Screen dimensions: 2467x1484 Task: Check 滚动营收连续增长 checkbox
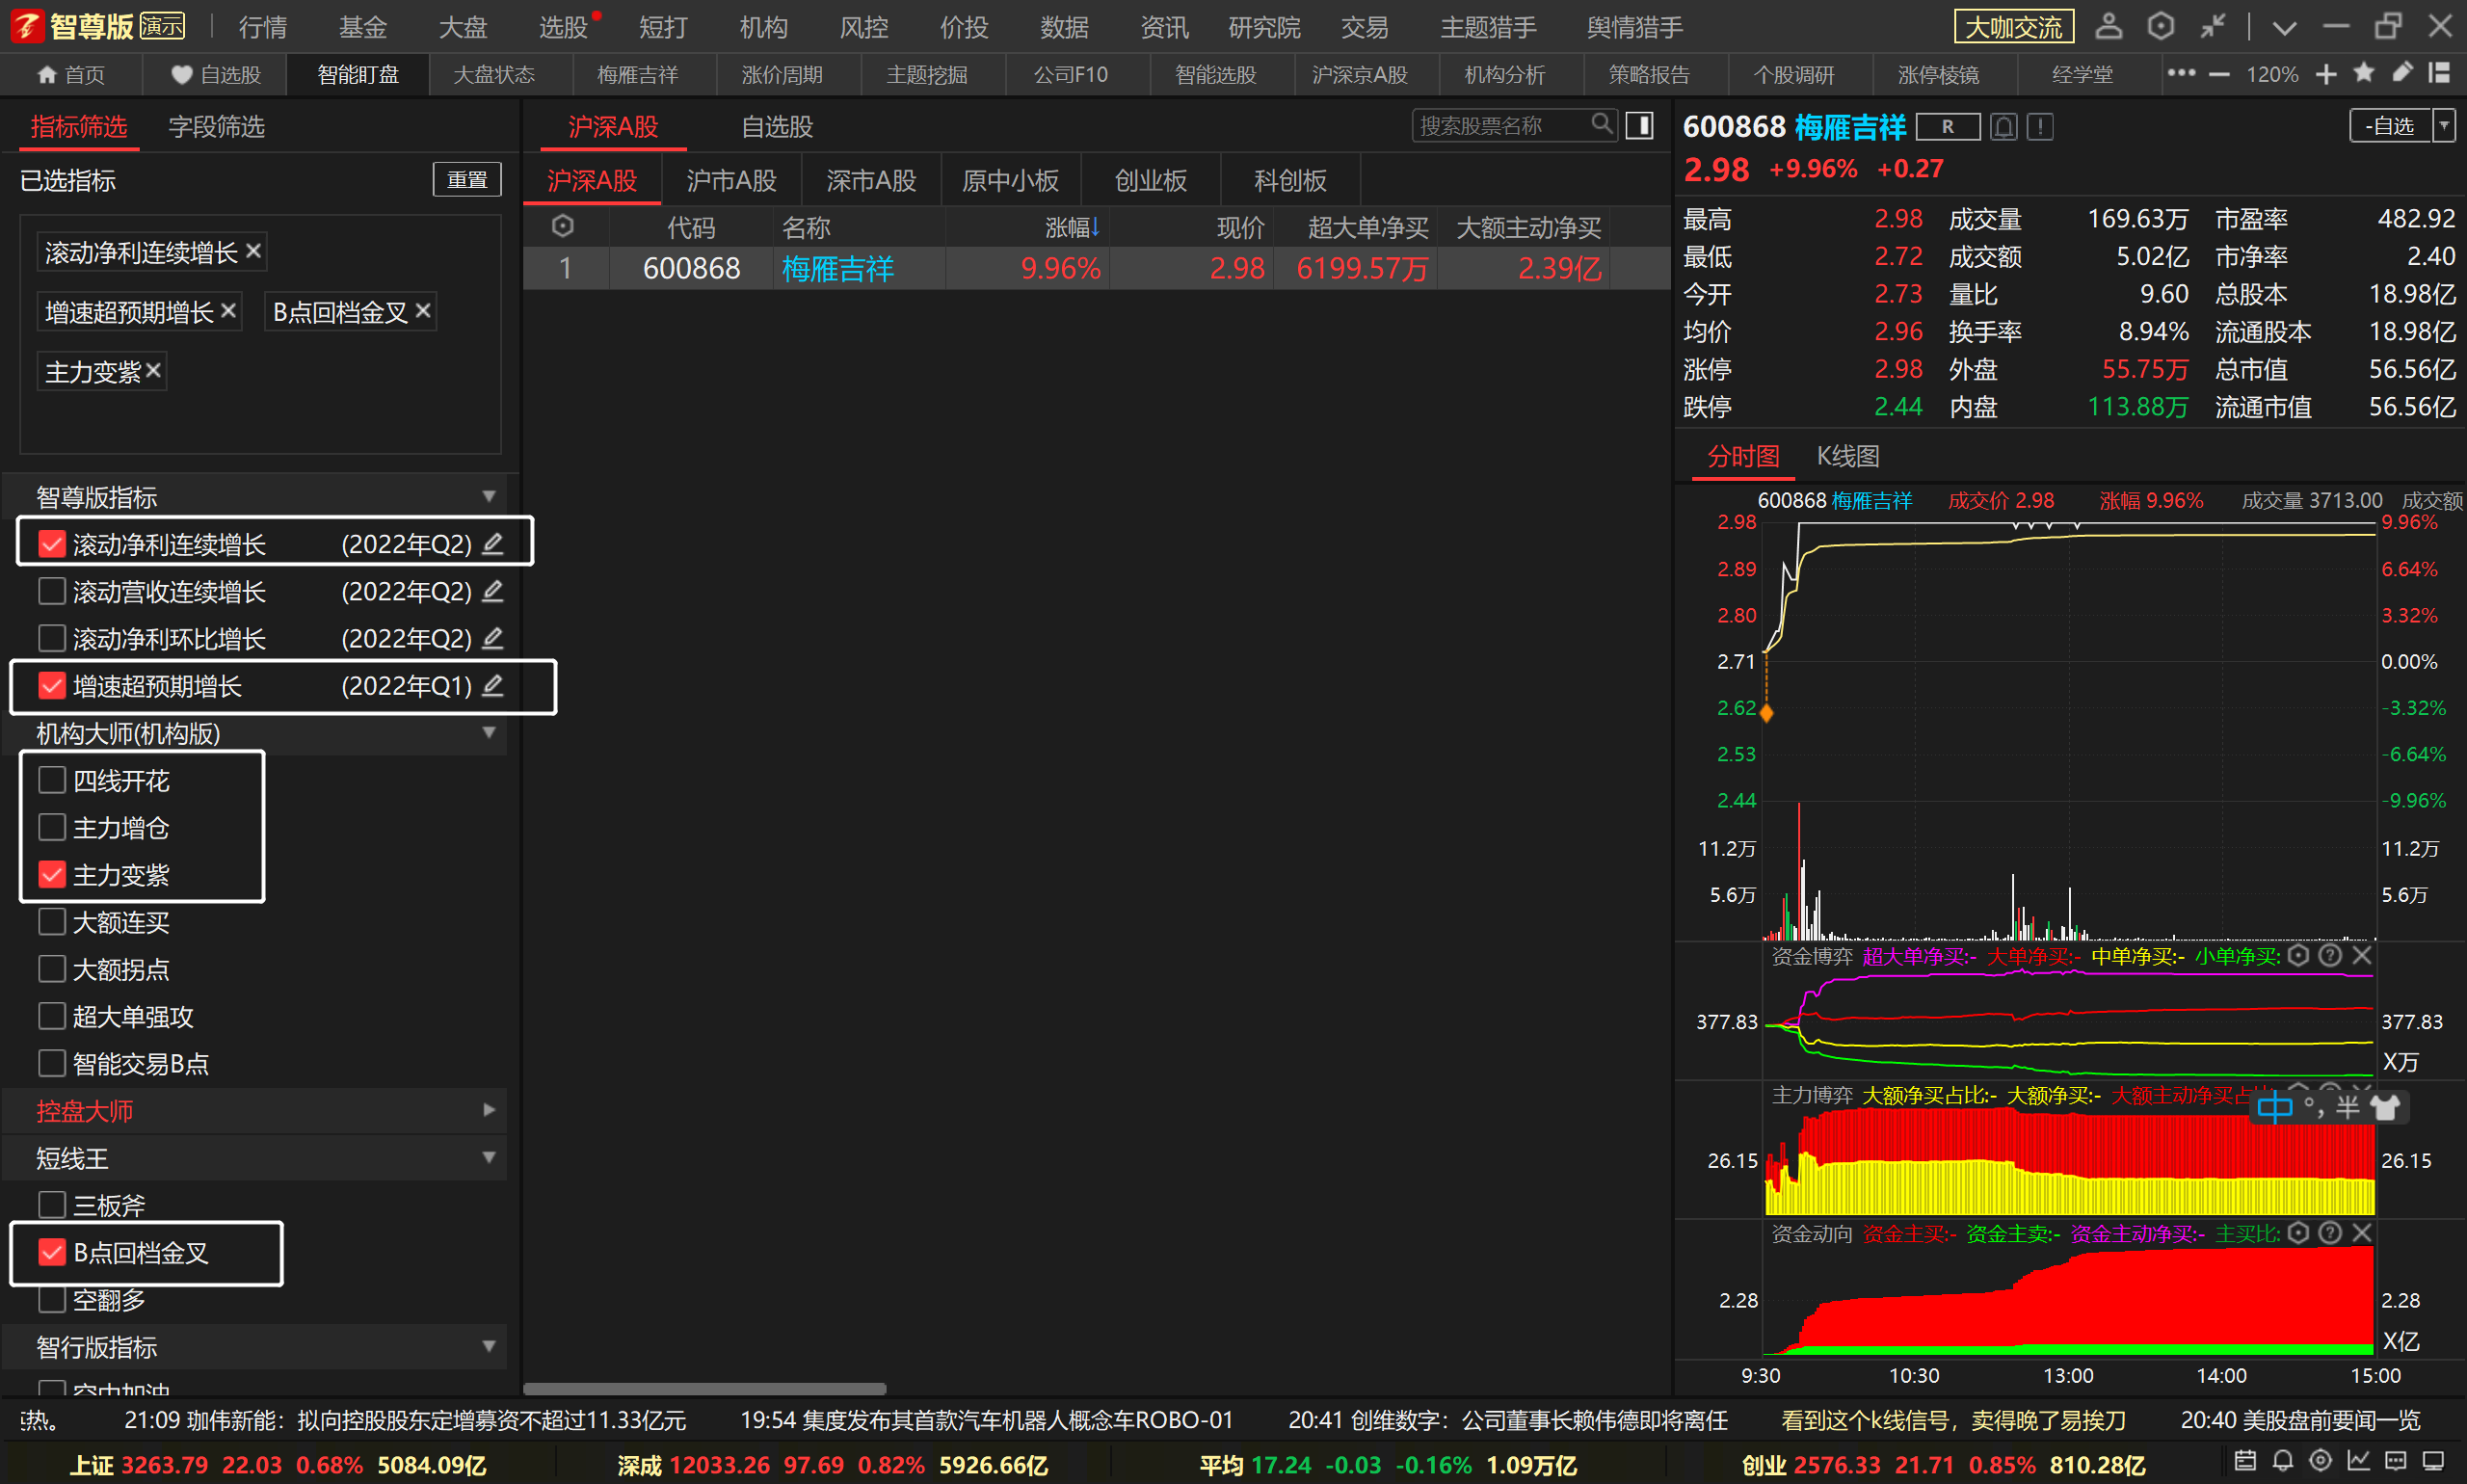(x=52, y=591)
